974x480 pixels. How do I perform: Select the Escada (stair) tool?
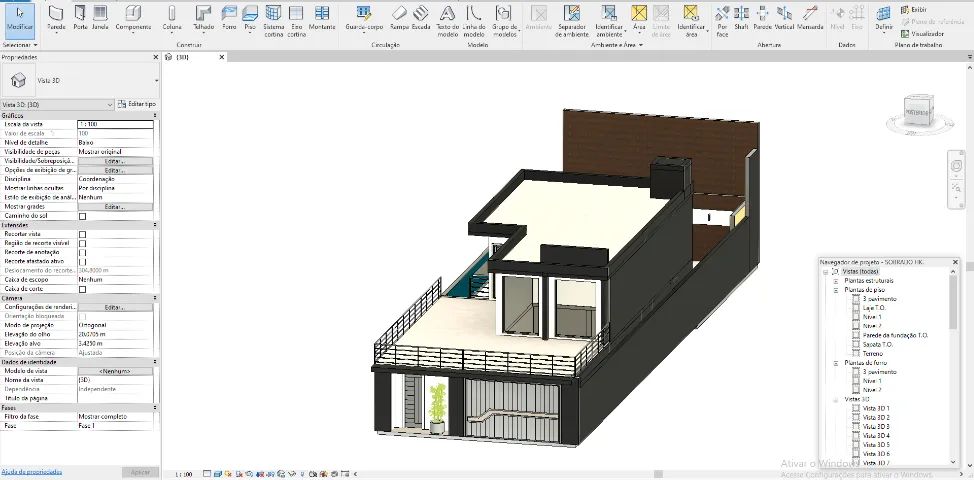point(421,16)
